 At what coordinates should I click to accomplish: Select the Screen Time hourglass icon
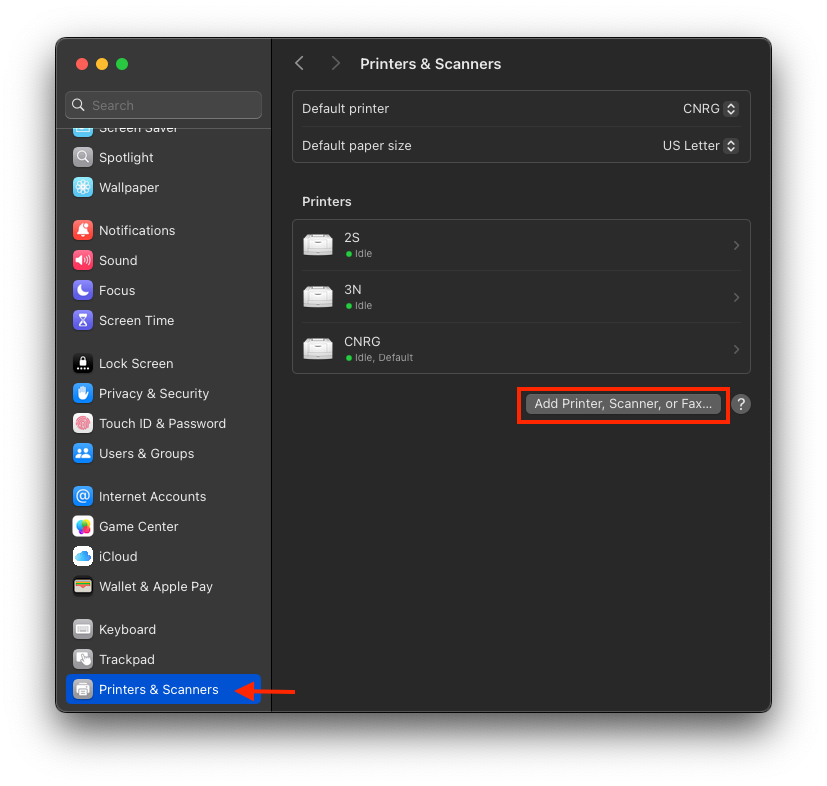[x=83, y=320]
